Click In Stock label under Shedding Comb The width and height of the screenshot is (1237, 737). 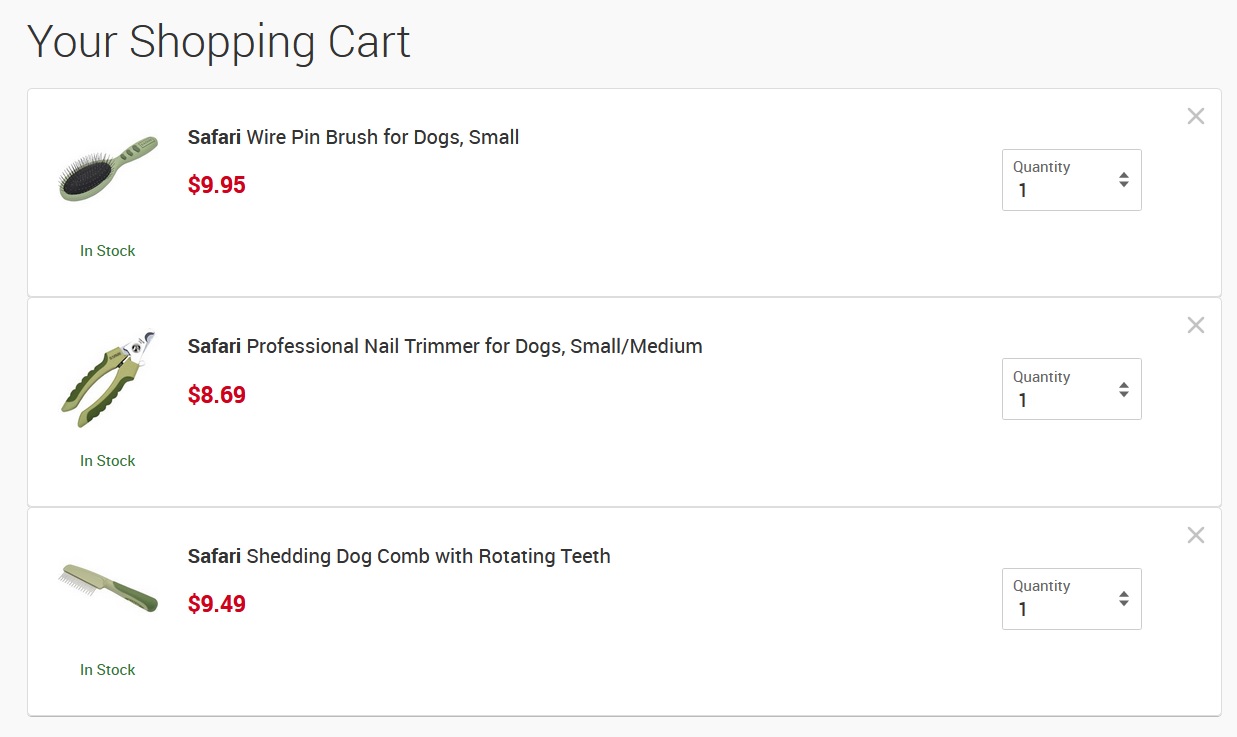tap(108, 670)
